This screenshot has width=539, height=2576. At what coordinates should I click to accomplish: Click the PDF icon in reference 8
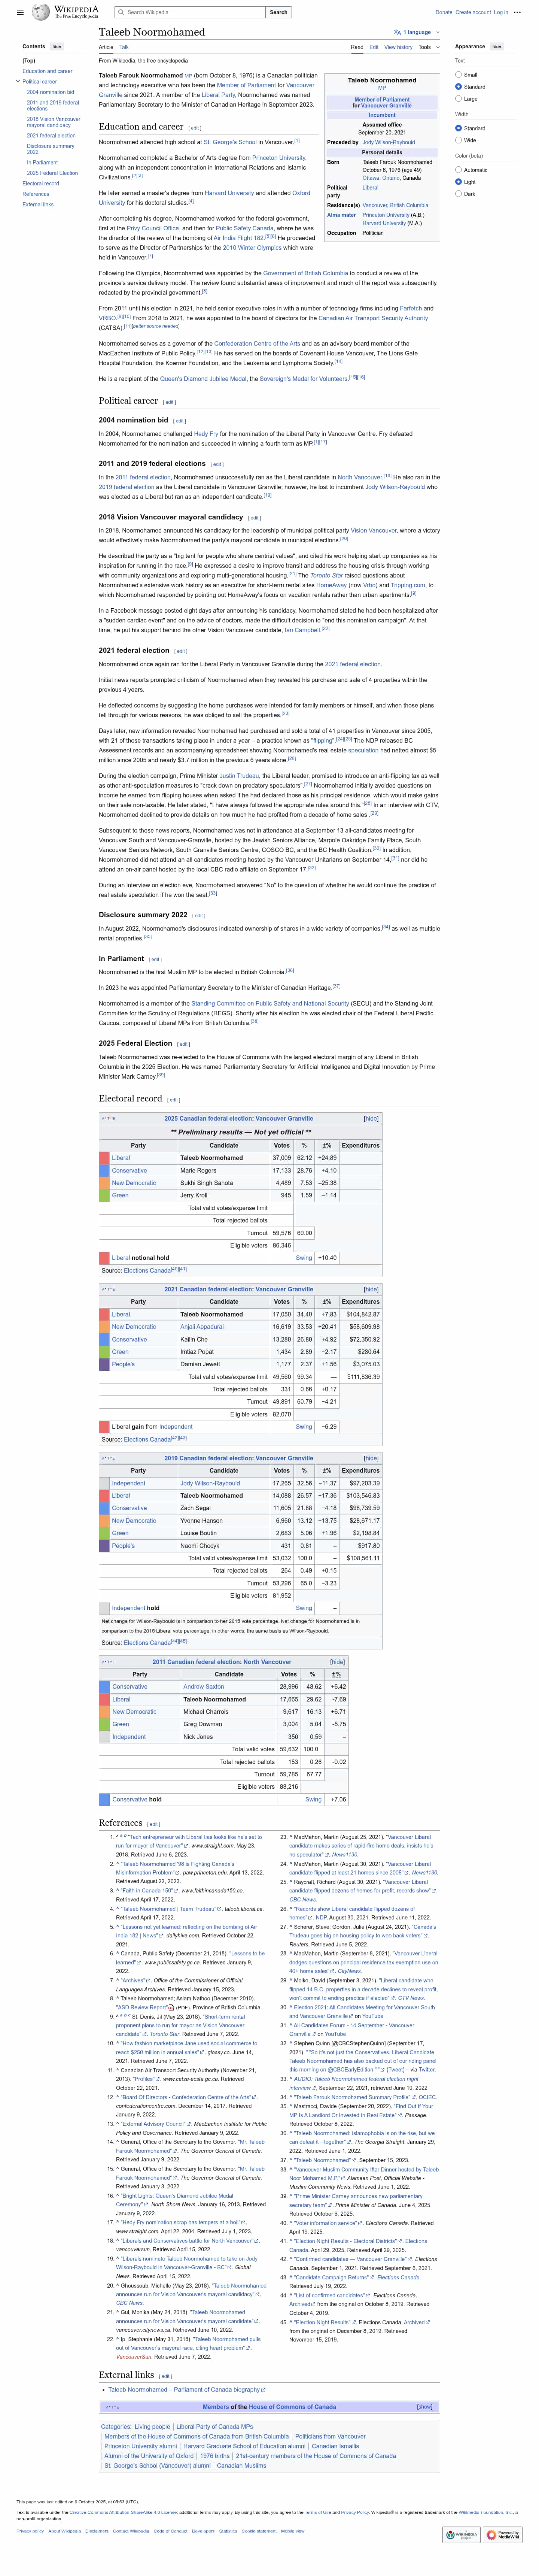click(x=171, y=2007)
